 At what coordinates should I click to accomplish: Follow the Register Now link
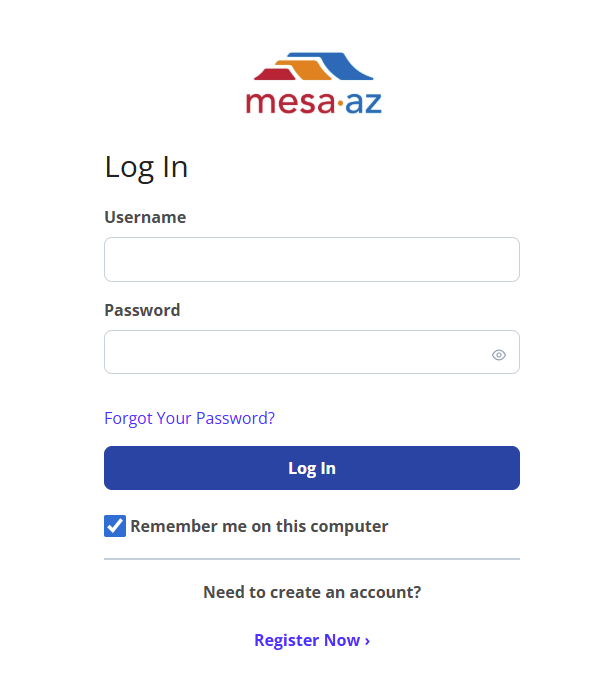[x=306, y=640]
